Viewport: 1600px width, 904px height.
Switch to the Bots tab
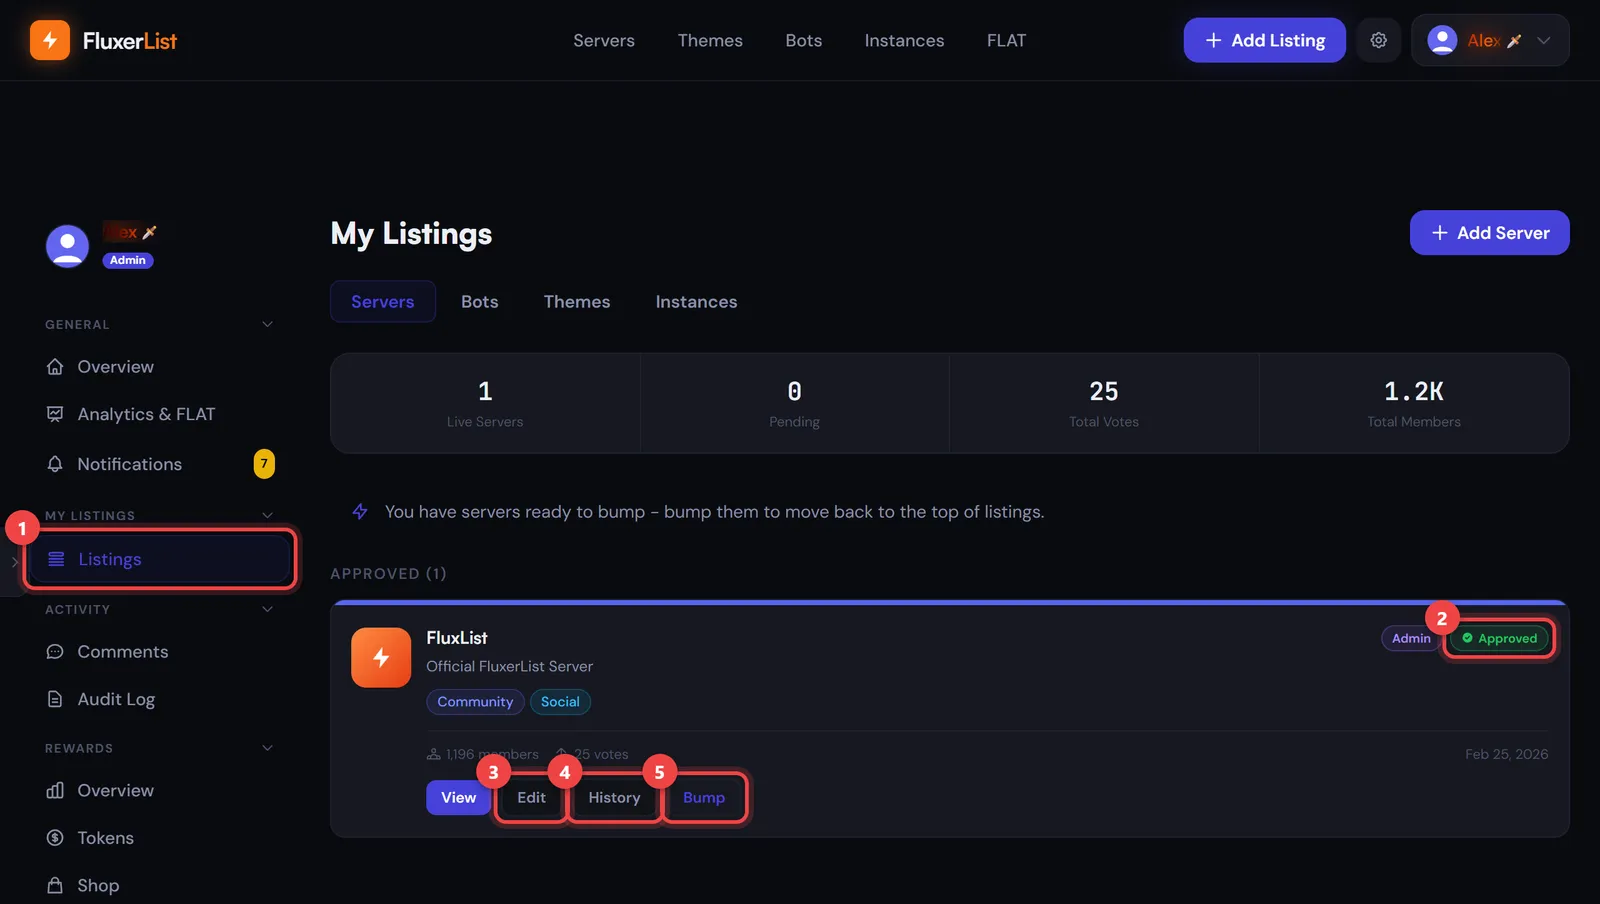click(480, 301)
